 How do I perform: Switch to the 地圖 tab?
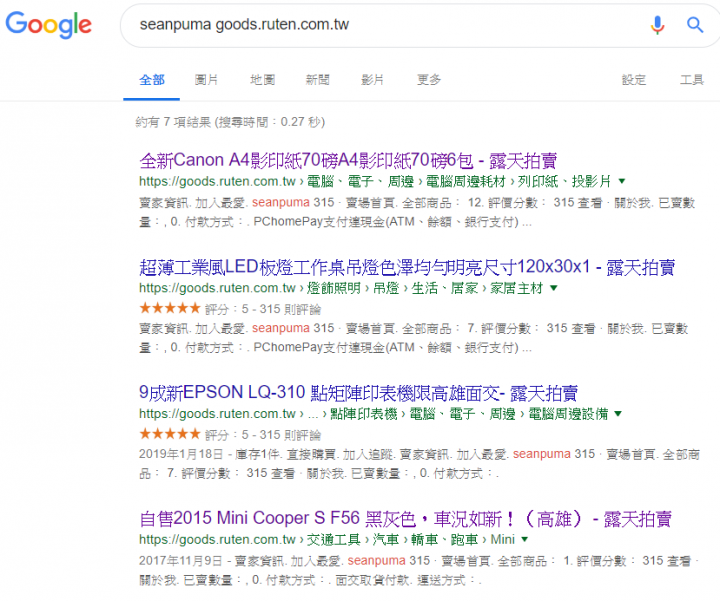click(x=262, y=80)
